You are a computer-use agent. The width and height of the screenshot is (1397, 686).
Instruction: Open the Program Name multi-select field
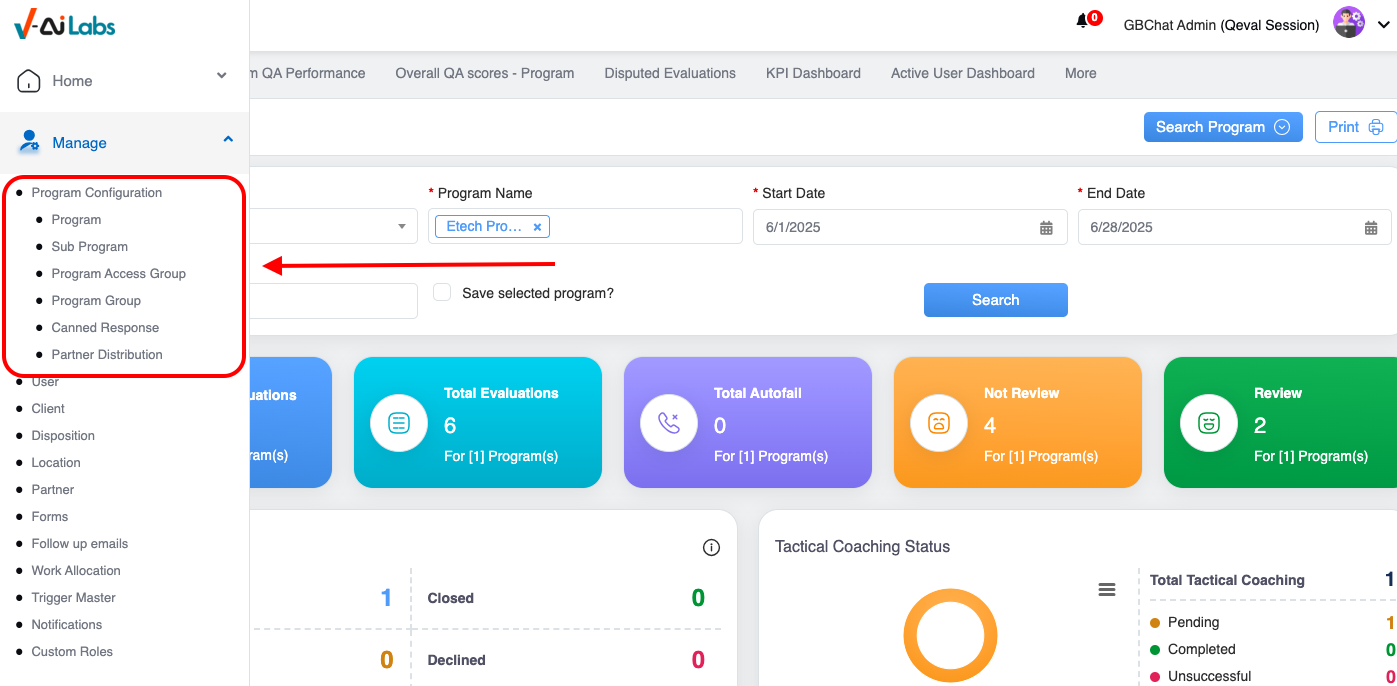585,226
